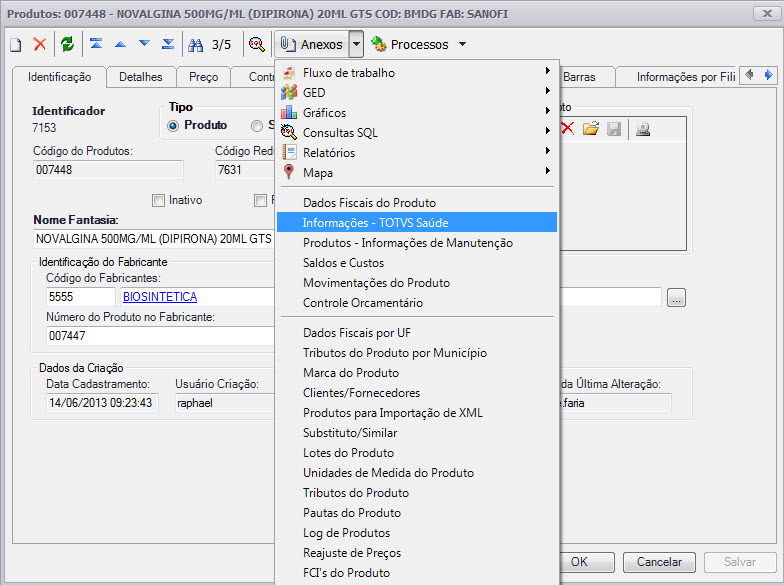Select Informações - TOTVS Saúde
Viewport: 784px width, 585px height.
pyautogui.click(x=416, y=222)
